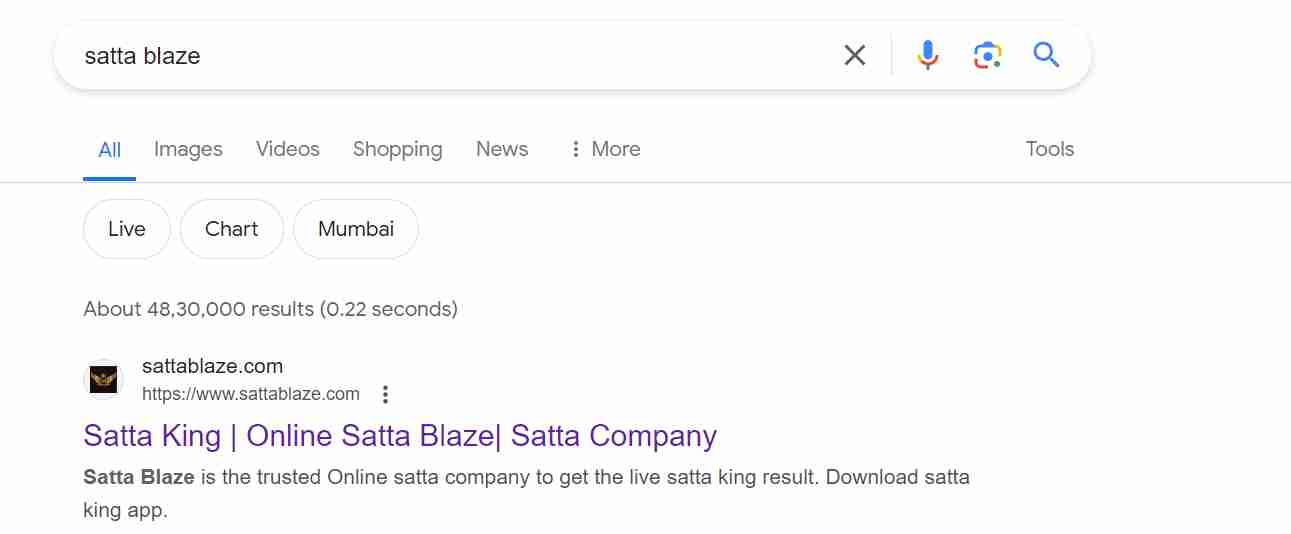Viewport: 1291px width, 534px height.
Task: Submit search with the magnifying glass icon
Action: pyautogui.click(x=1046, y=55)
